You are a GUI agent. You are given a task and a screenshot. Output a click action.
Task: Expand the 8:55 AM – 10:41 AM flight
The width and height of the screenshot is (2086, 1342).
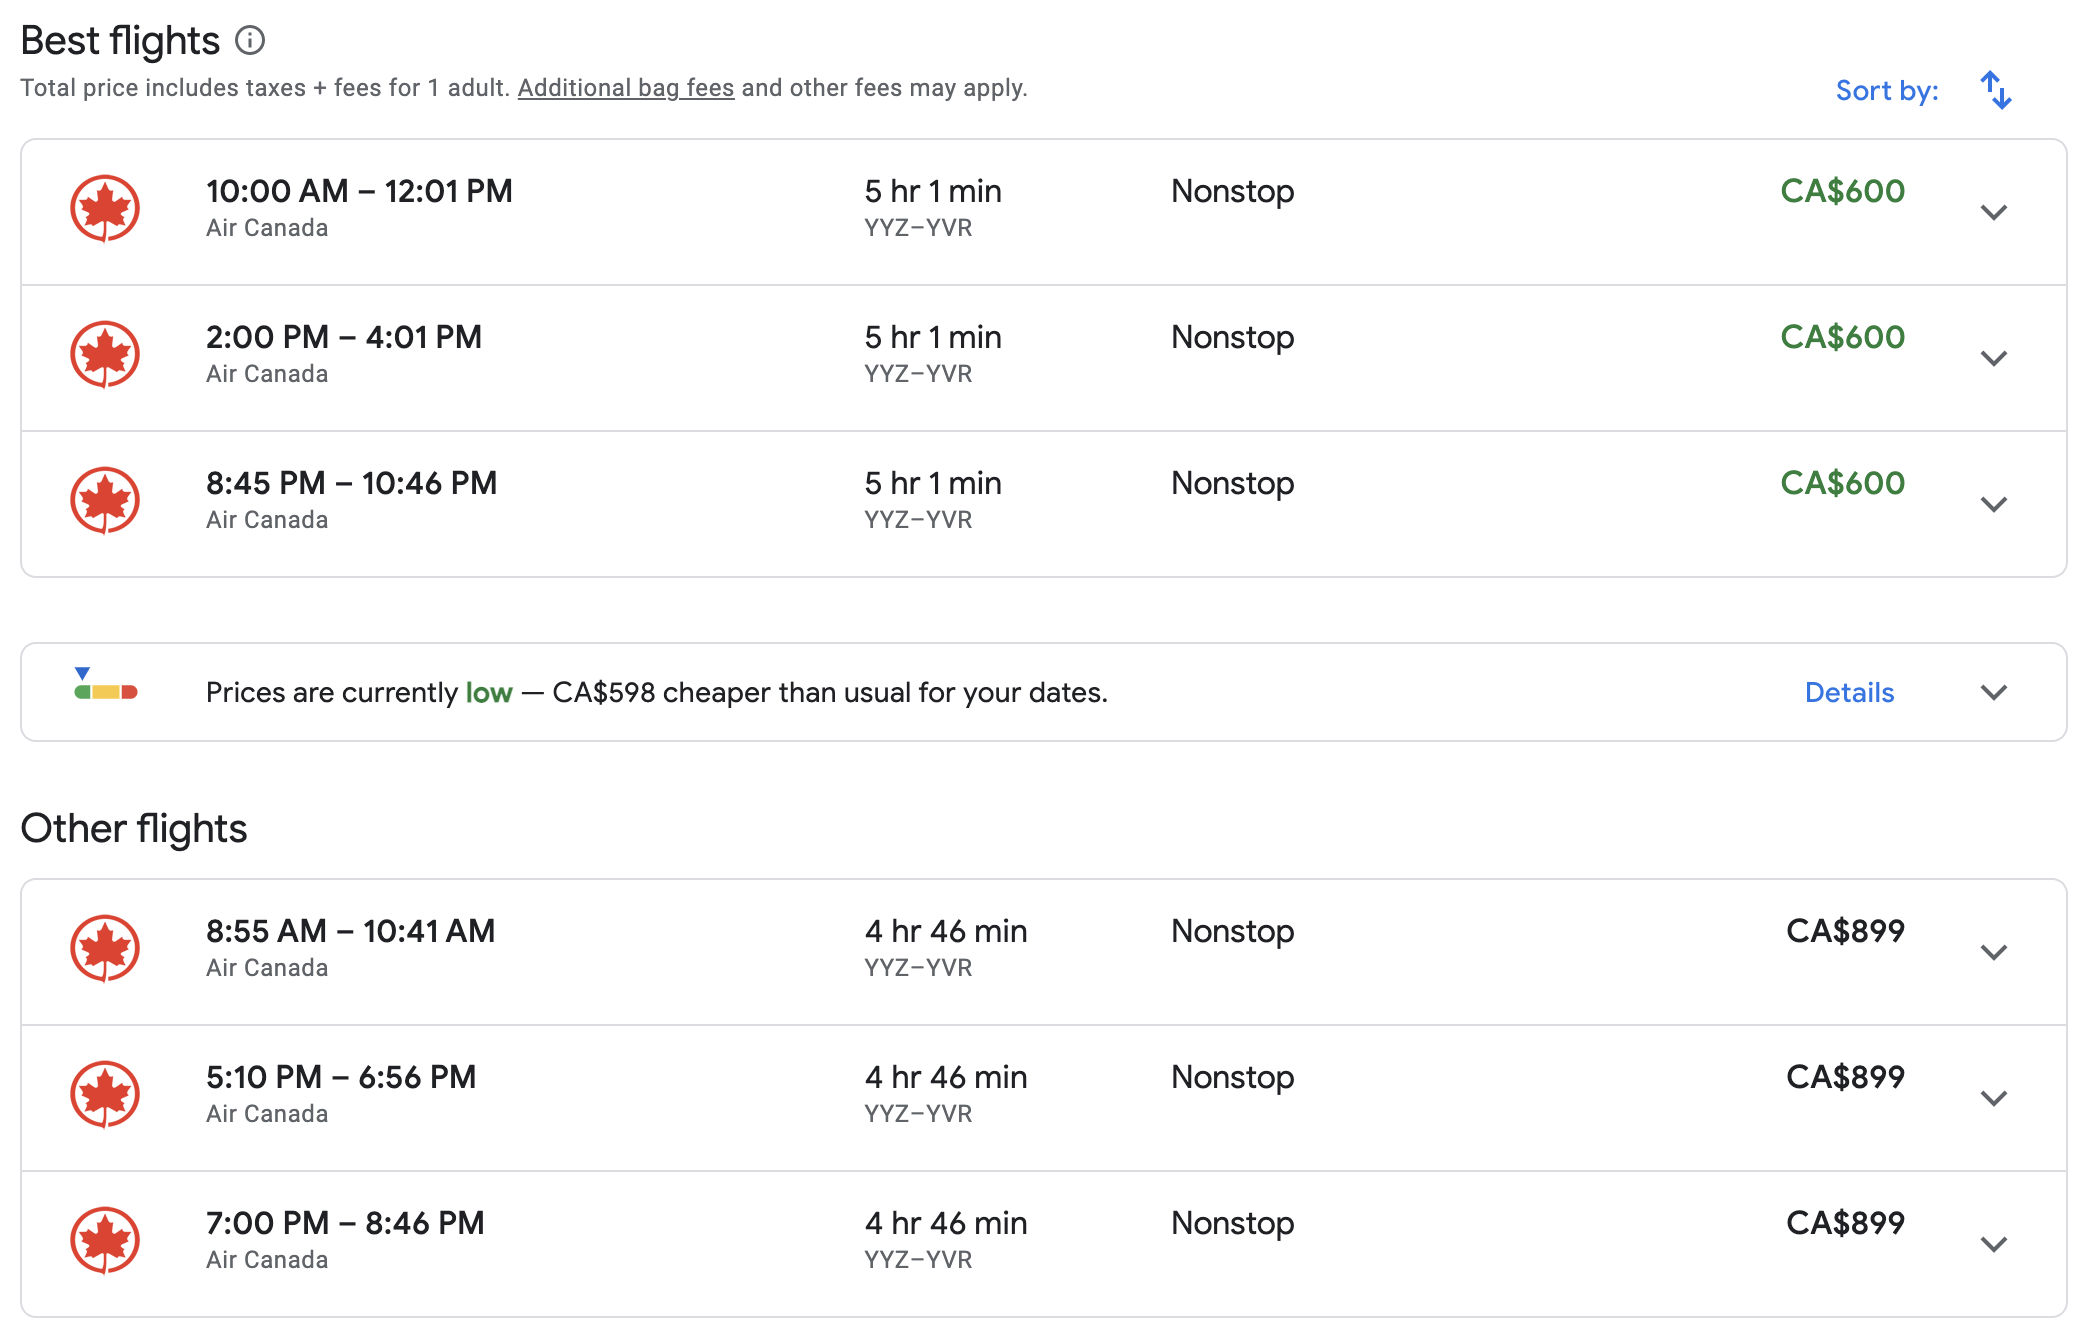point(1993,952)
